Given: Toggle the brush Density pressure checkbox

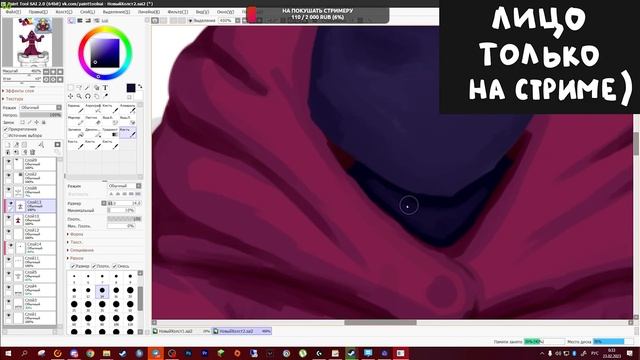Looking at the screenshot, I should pyautogui.click(x=94, y=266).
